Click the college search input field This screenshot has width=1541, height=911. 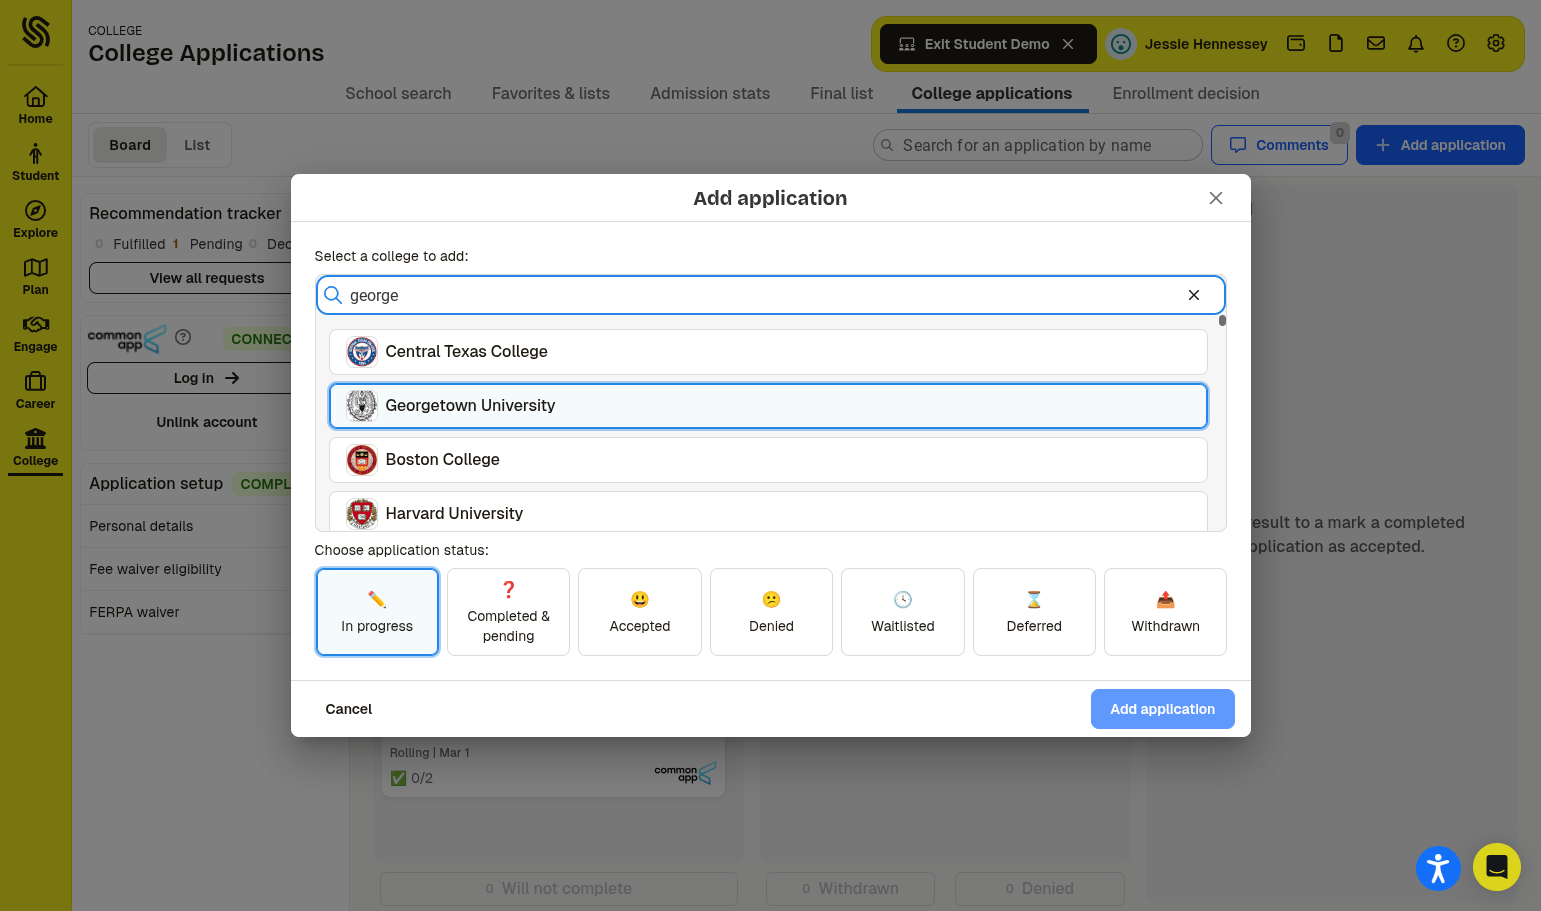[x=770, y=295]
